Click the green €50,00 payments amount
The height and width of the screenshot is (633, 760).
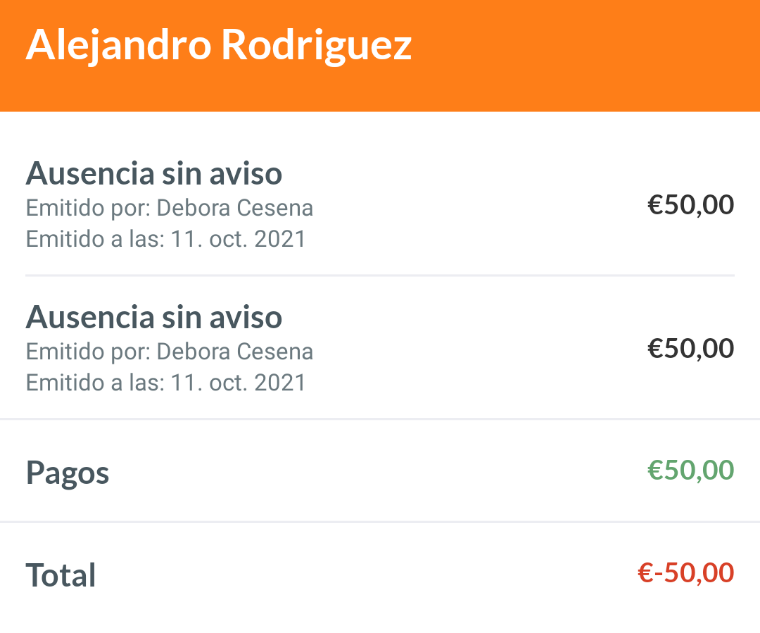690,470
